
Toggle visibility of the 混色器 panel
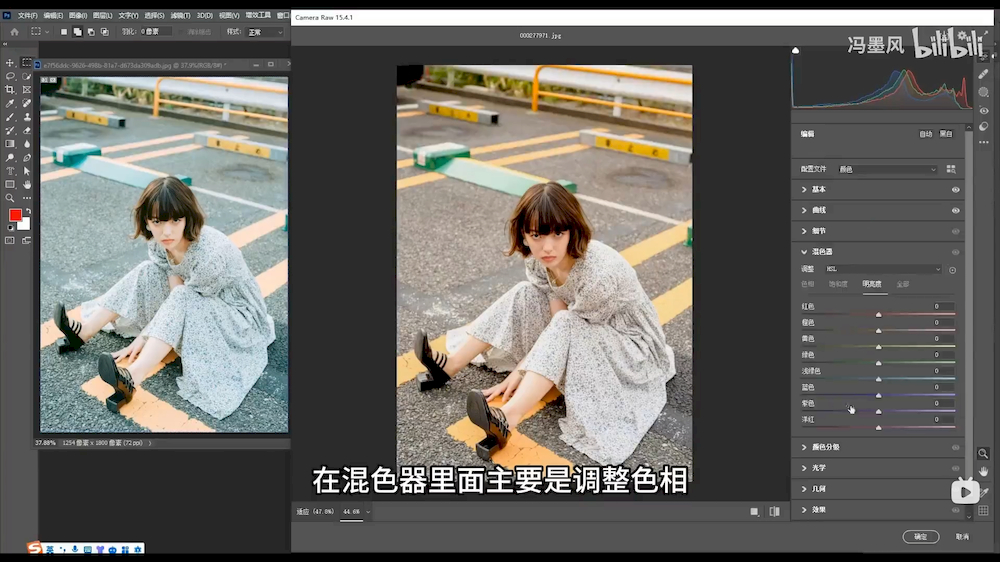click(x=955, y=252)
